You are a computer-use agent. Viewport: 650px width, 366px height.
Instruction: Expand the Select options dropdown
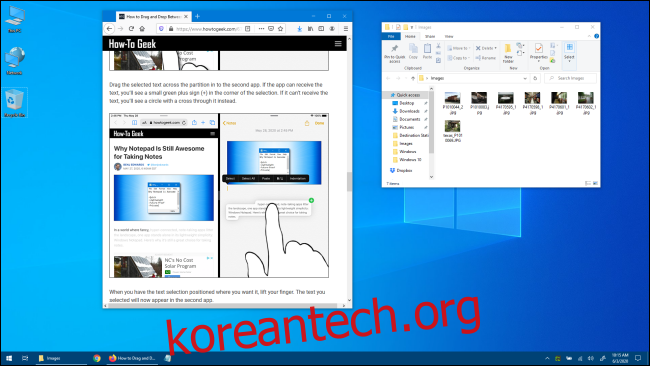(569, 53)
